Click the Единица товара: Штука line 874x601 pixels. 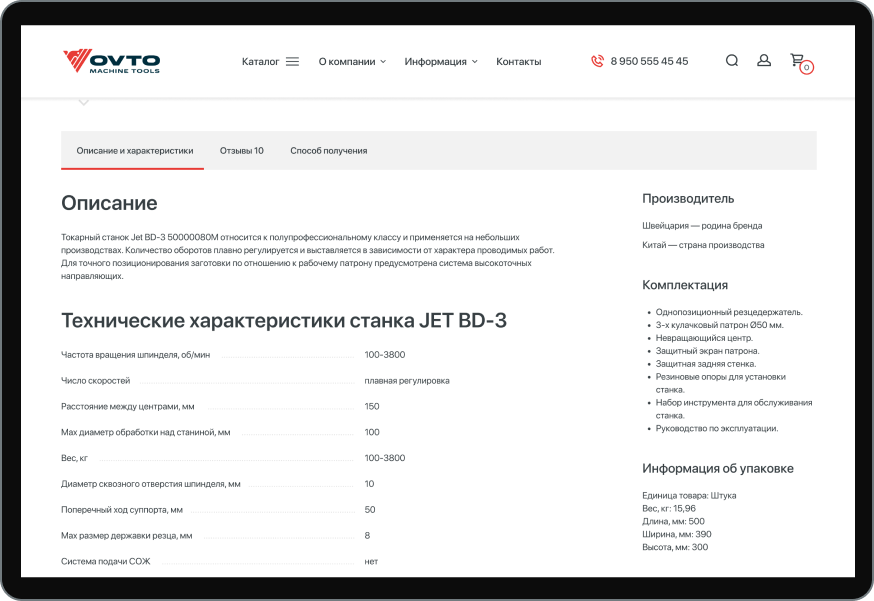click(689, 495)
